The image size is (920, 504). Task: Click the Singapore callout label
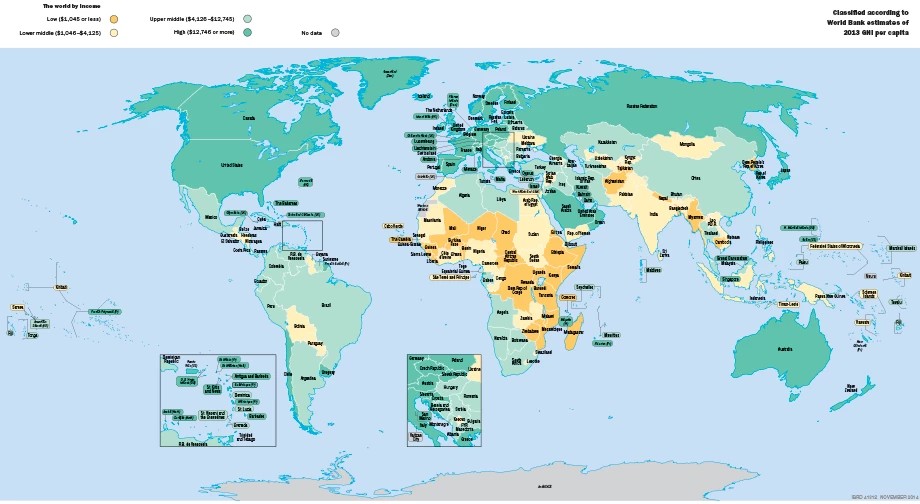click(x=730, y=280)
